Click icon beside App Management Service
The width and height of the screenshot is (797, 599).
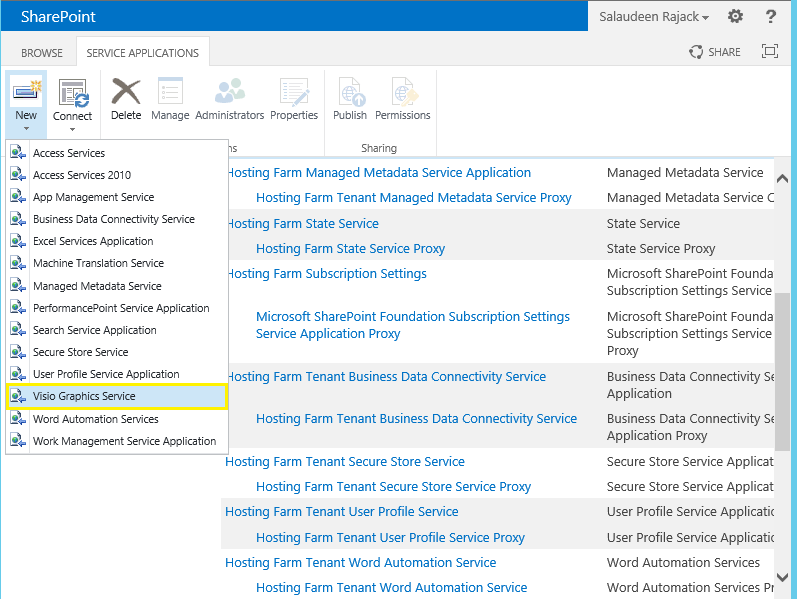tap(18, 197)
